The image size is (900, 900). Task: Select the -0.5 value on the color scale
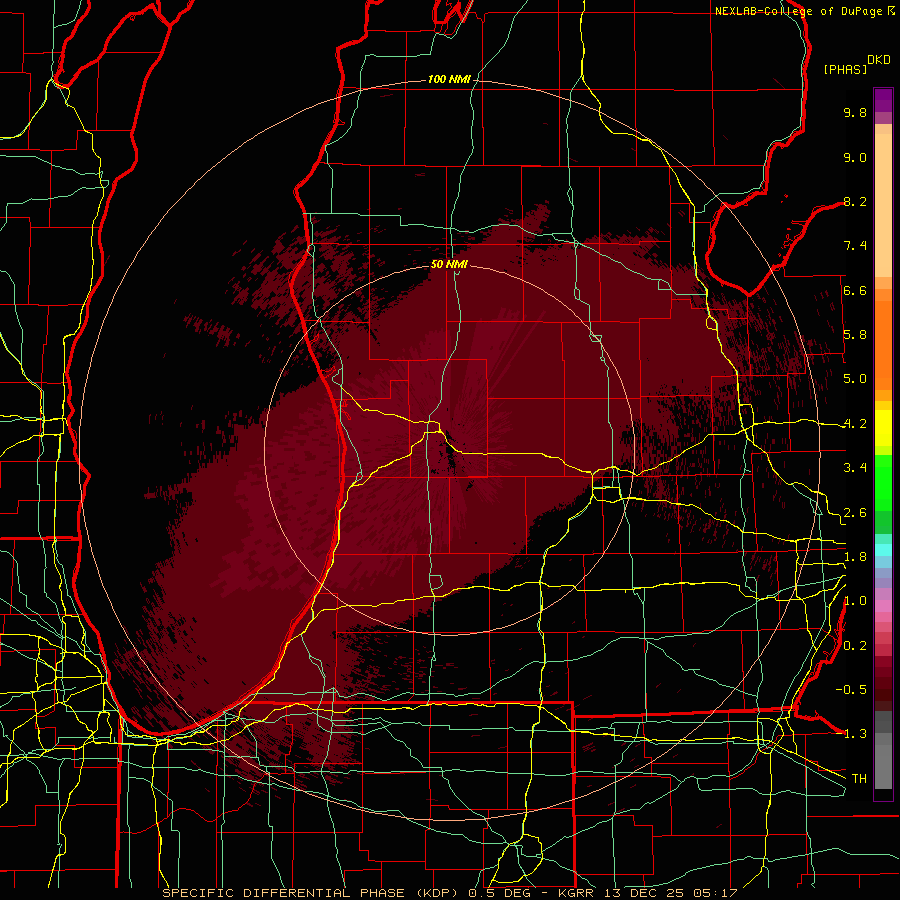click(x=851, y=690)
